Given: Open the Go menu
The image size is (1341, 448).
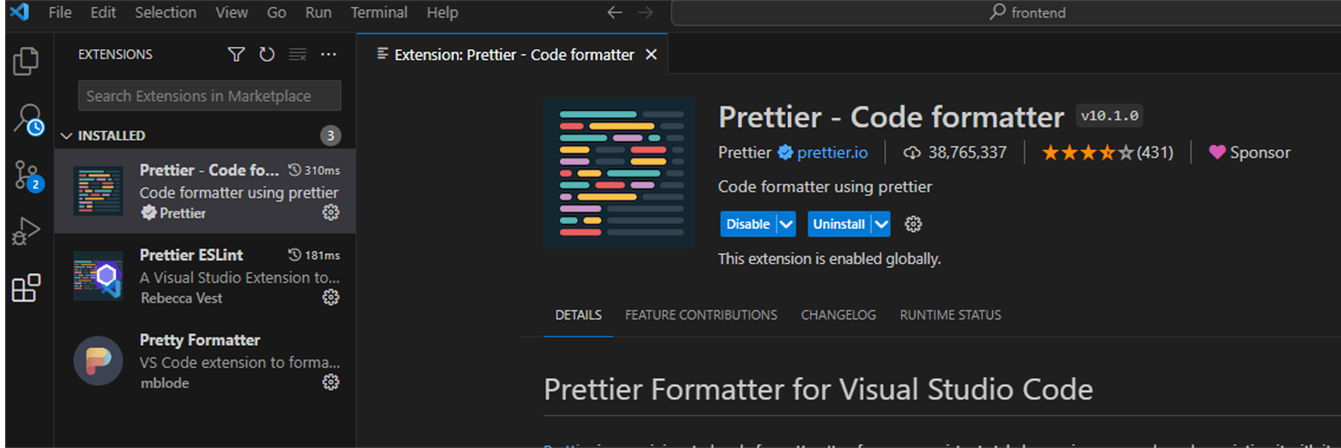Looking at the screenshot, I should (277, 13).
